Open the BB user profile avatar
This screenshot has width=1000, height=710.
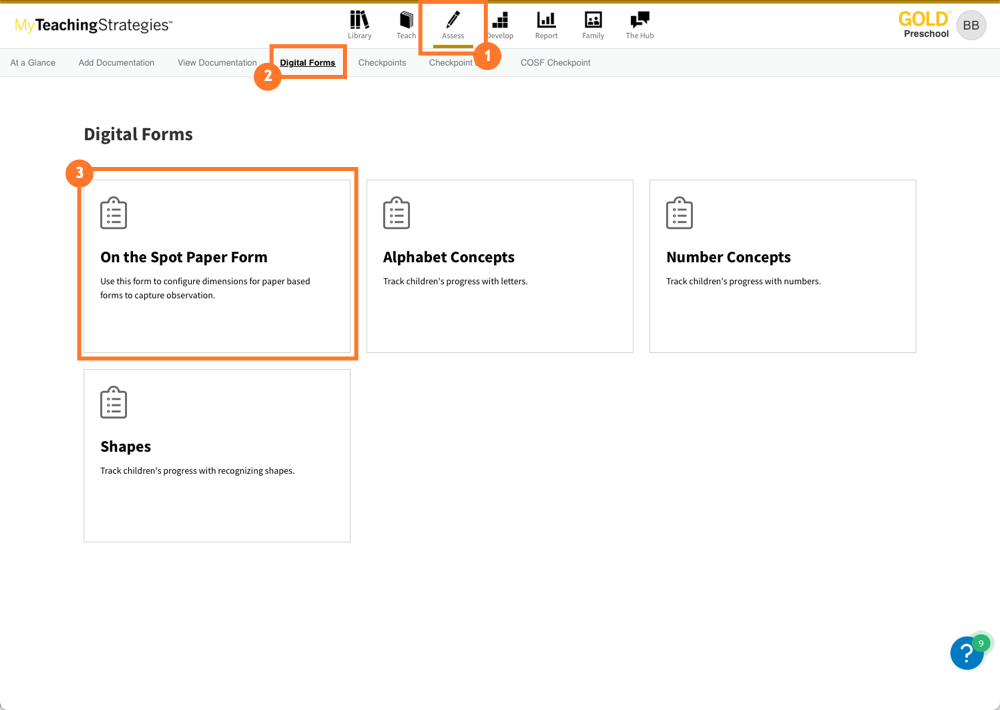(x=971, y=25)
